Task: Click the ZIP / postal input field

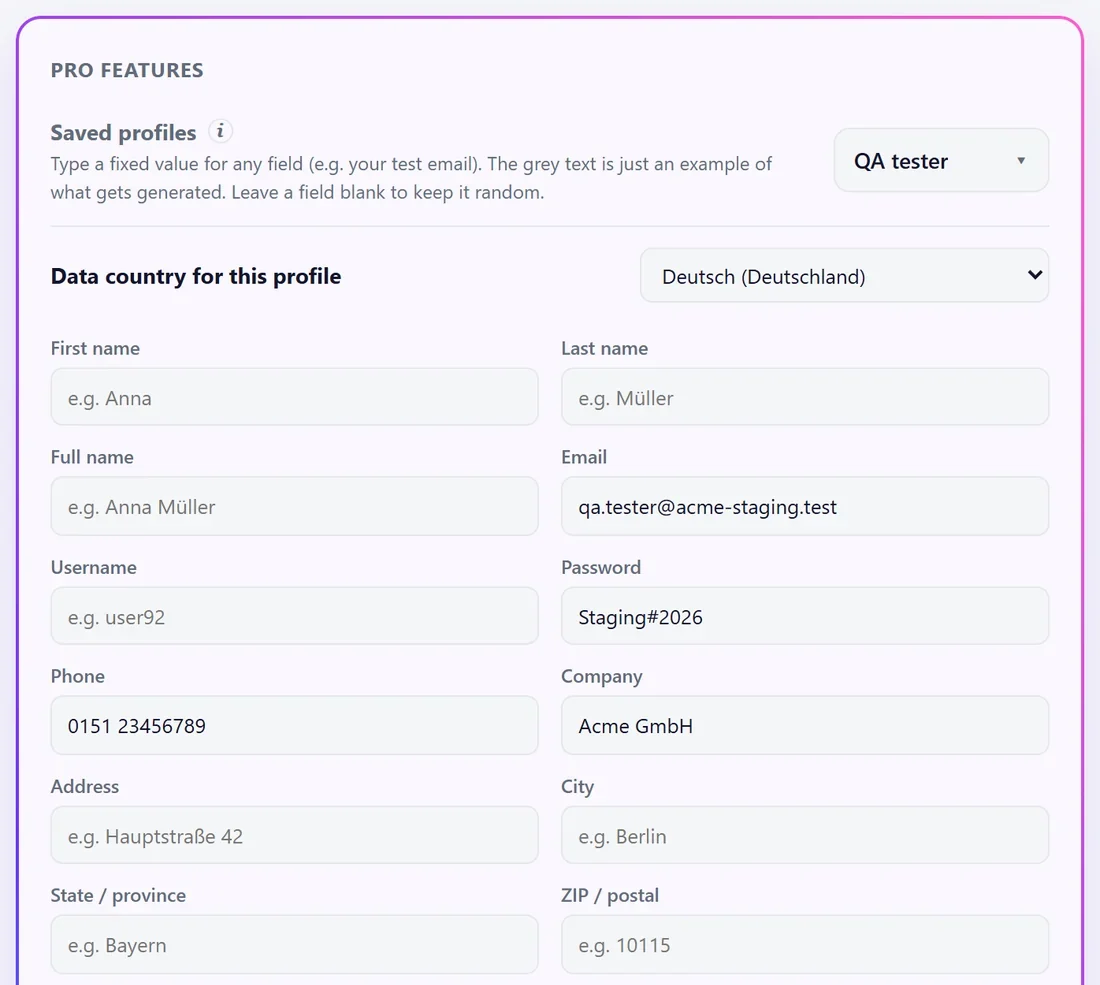Action: pyautogui.click(x=805, y=944)
